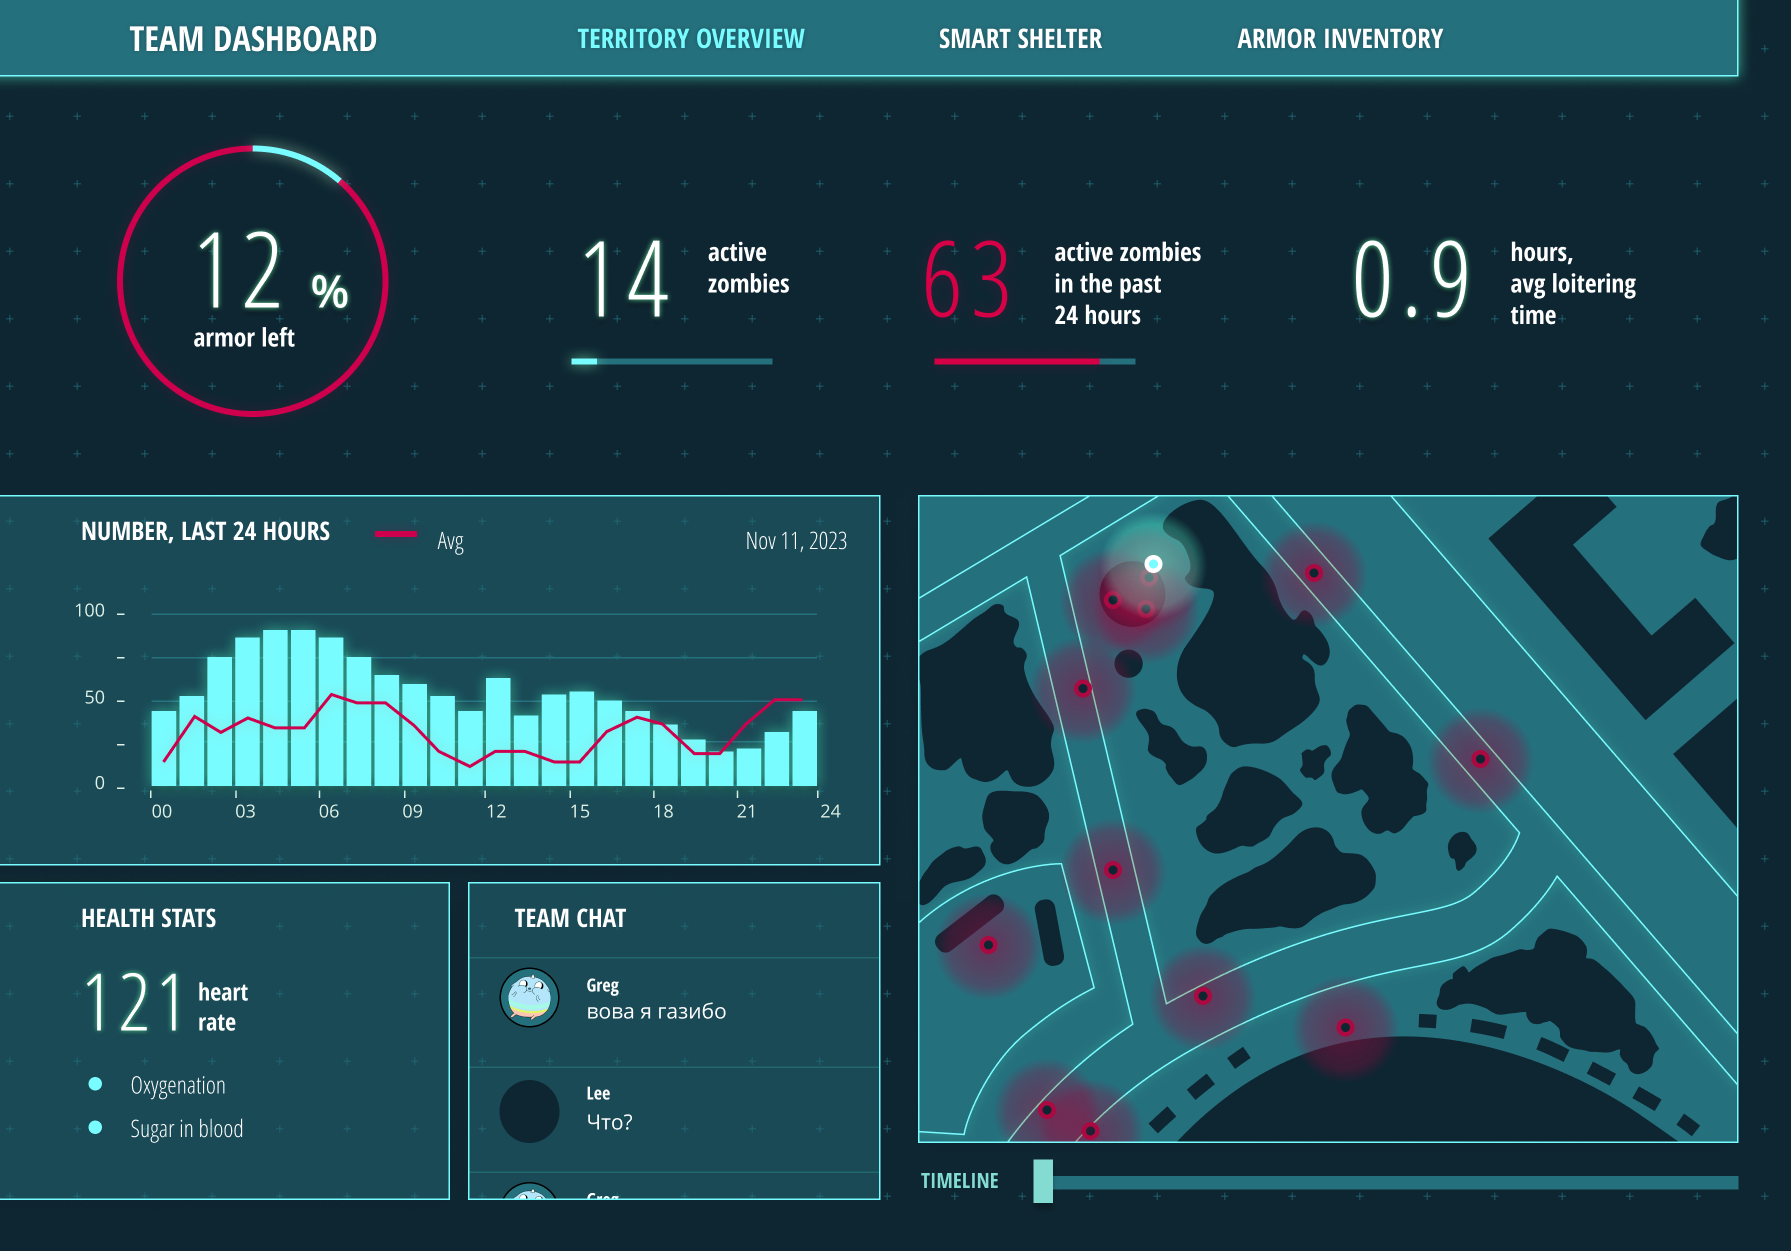Click the 12% armor left circular gauge

(253, 281)
